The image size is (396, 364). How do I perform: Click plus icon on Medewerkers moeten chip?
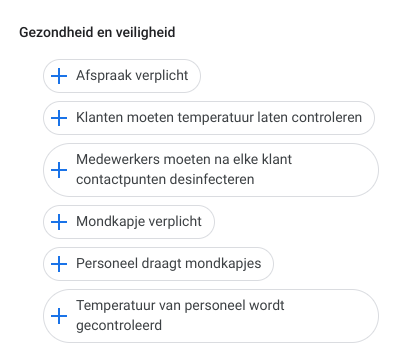tap(59, 170)
